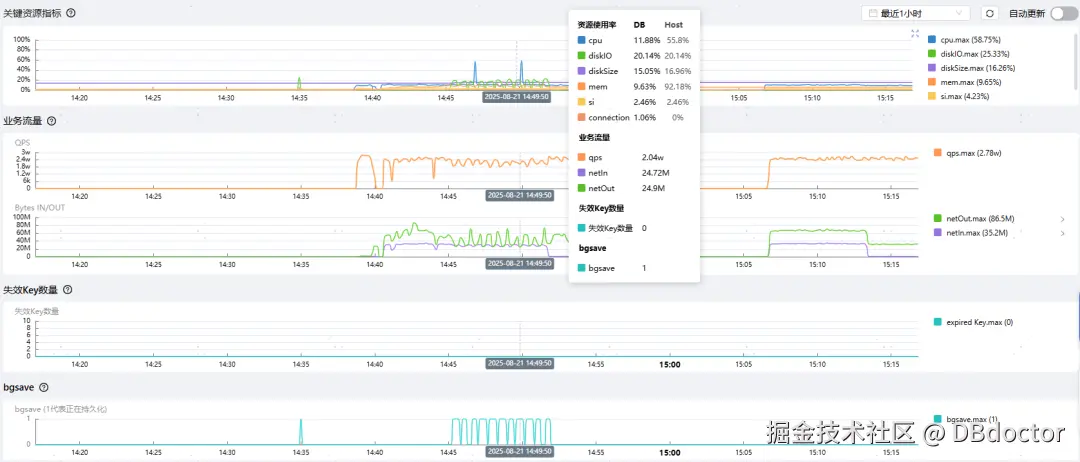This screenshot has height=462, width=1080.
Task: Click calendar icon in time range selector
Action: click(x=871, y=13)
